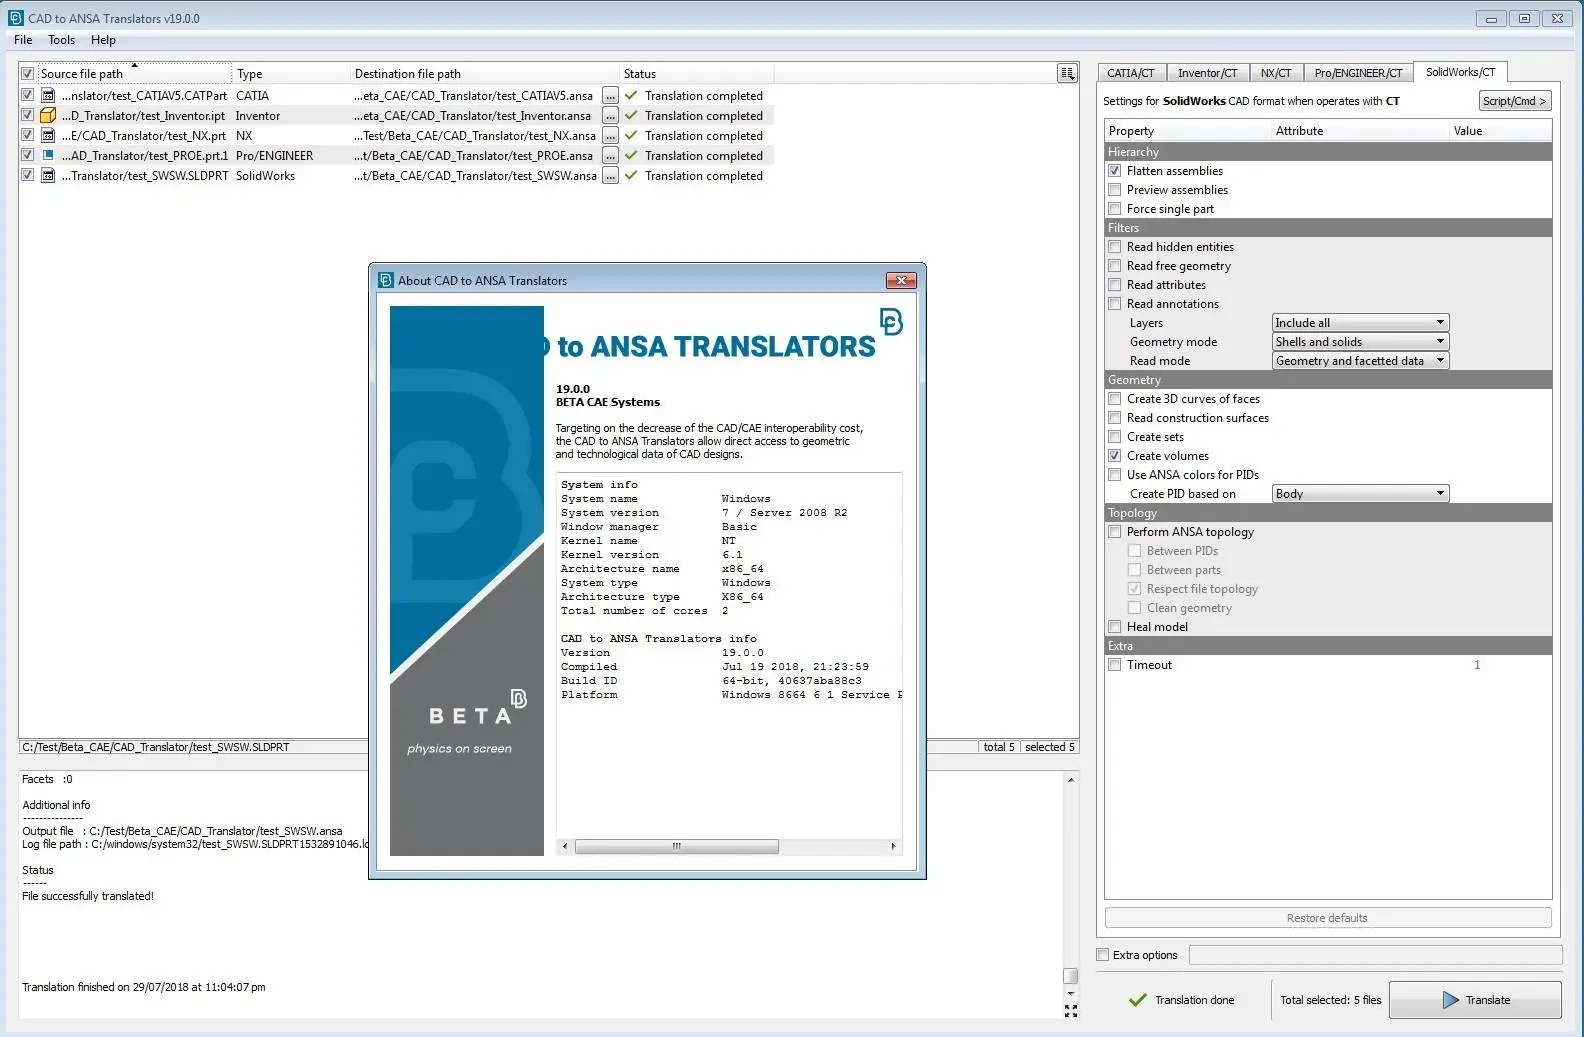
Task: Enable Heal model option
Action: click(x=1115, y=627)
